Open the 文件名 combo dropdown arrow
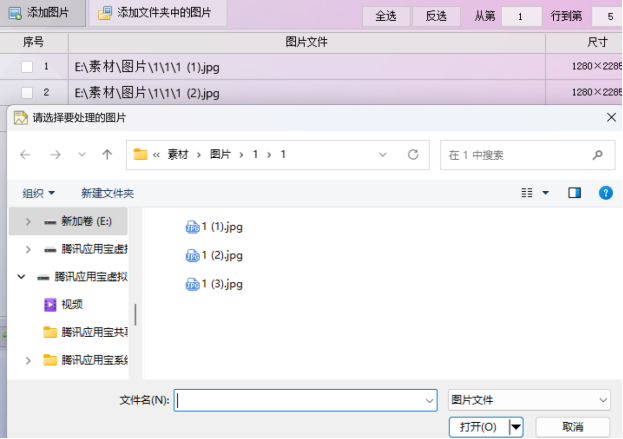Screen dimensions: 623x439 [430, 400]
